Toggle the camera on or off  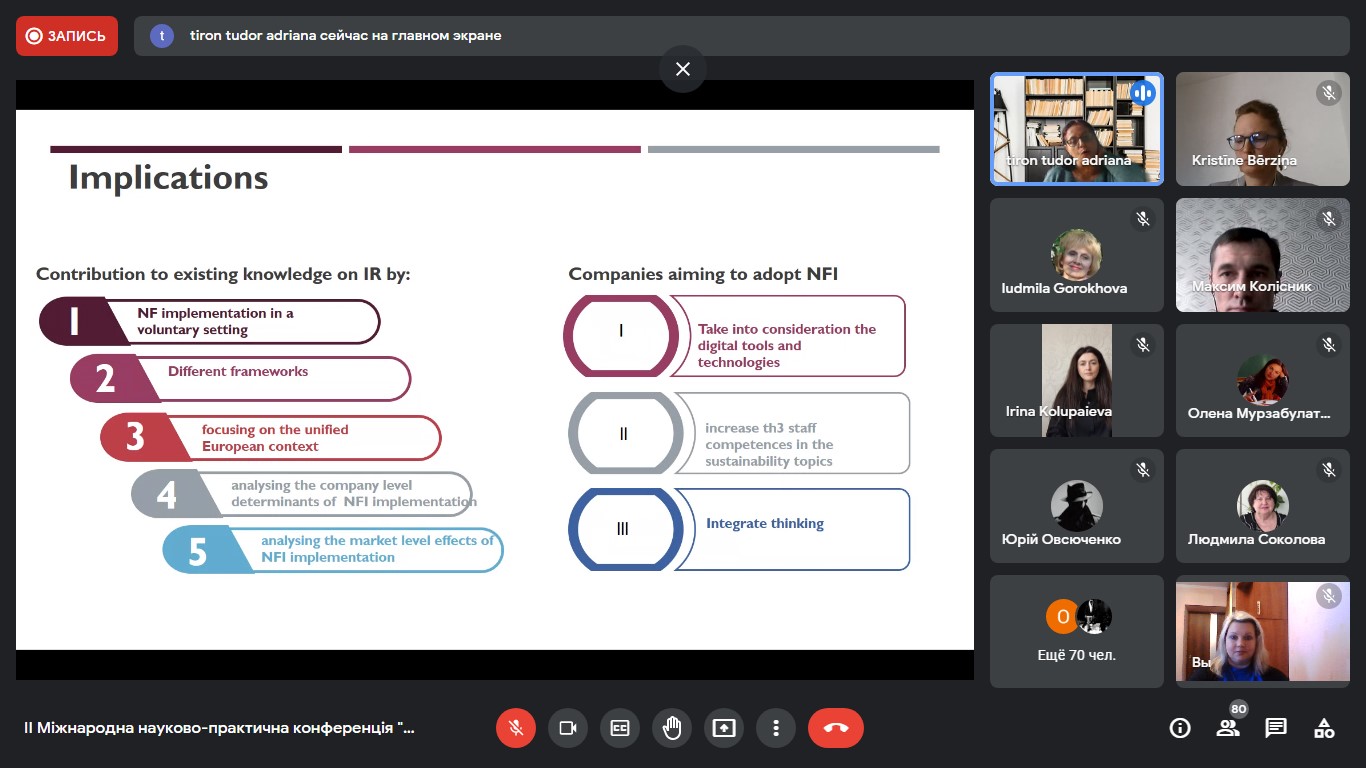(568, 728)
